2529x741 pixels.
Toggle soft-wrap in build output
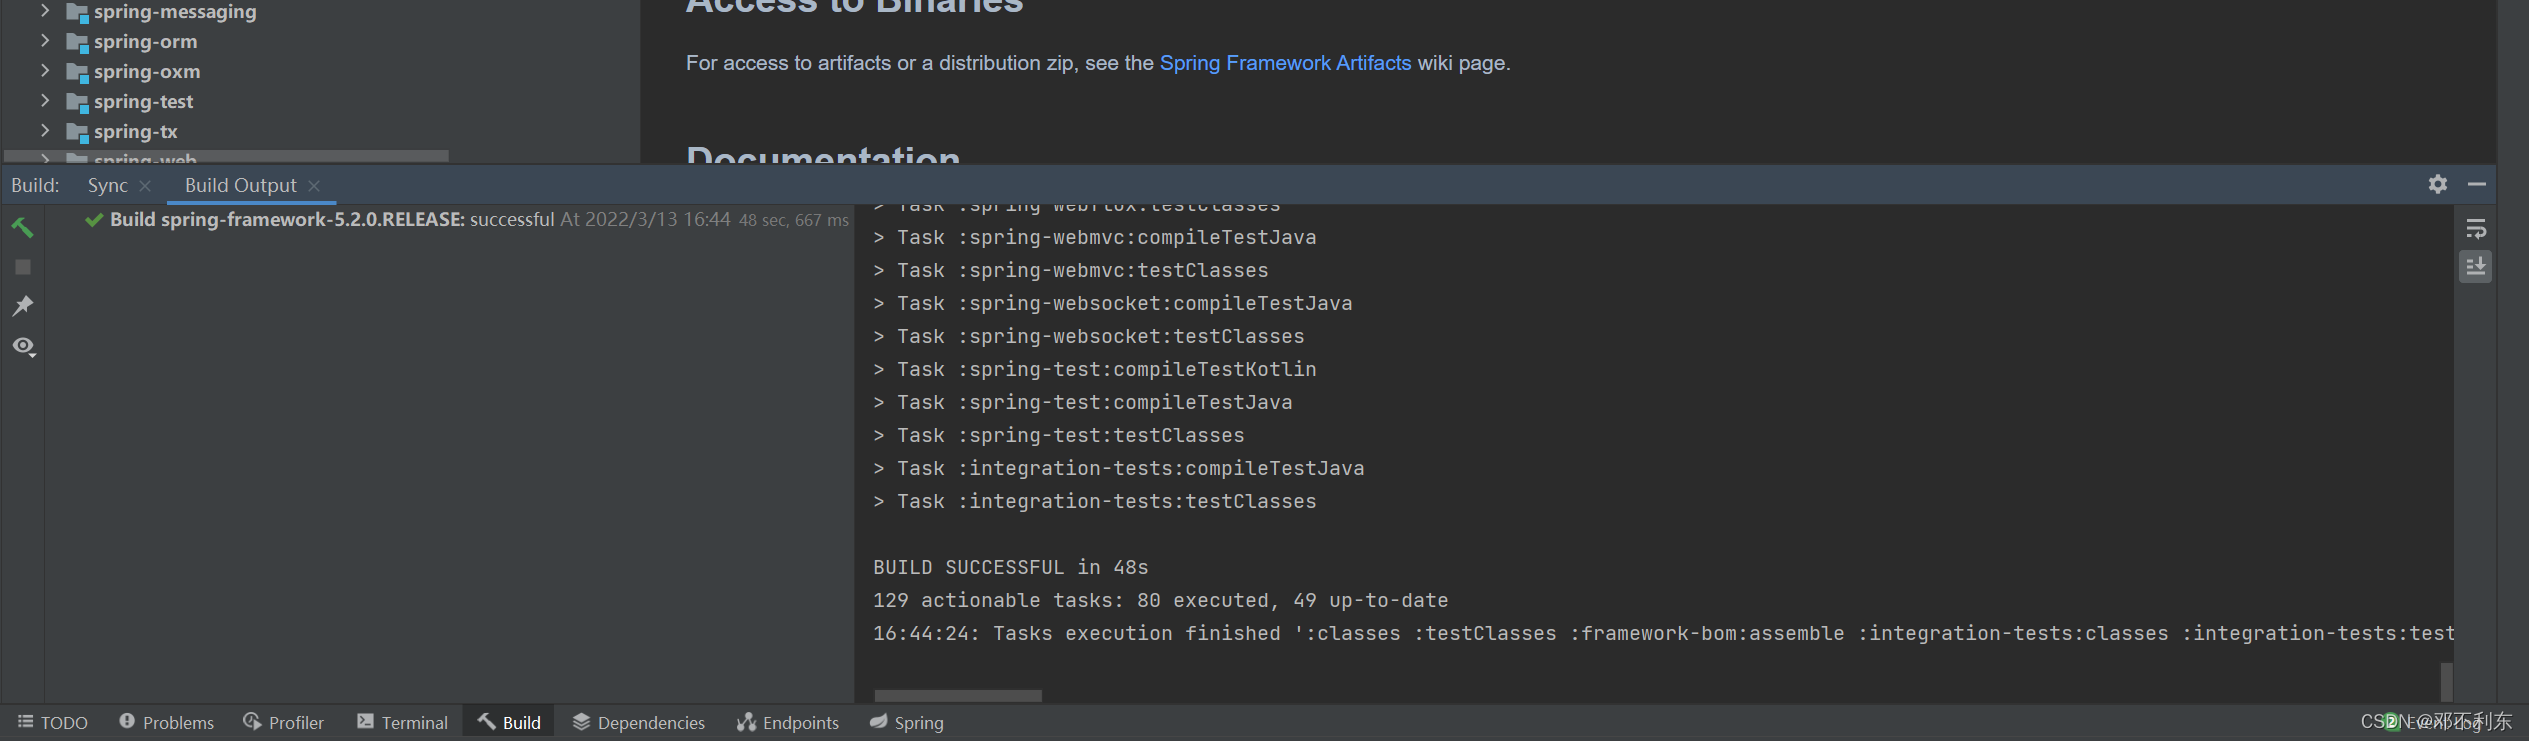pyautogui.click(x=2476, y=230)
